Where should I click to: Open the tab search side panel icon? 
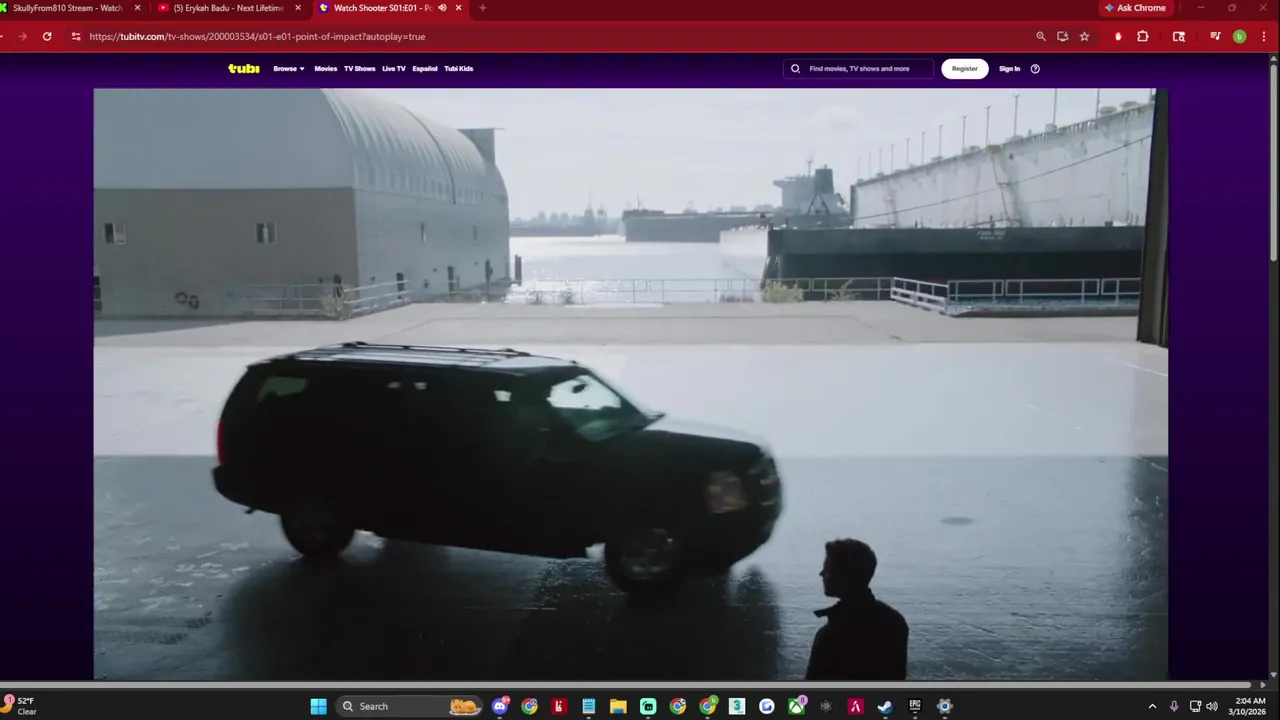(x=1179, y=36)
